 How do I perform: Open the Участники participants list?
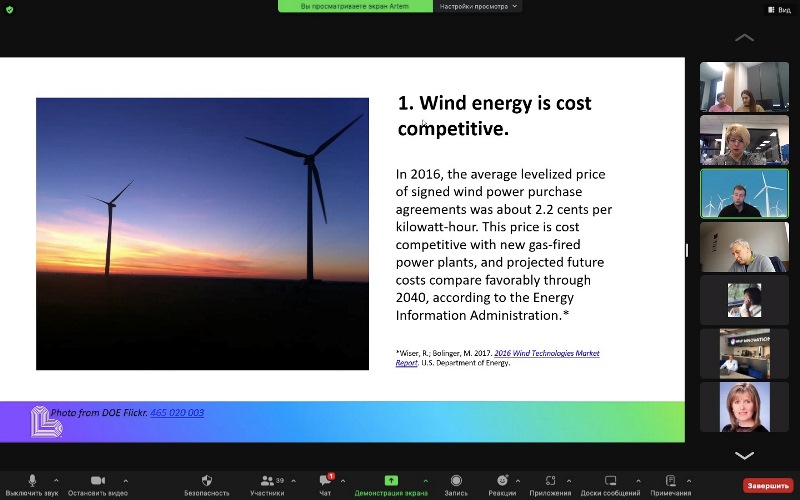click(x=267, y=481)
